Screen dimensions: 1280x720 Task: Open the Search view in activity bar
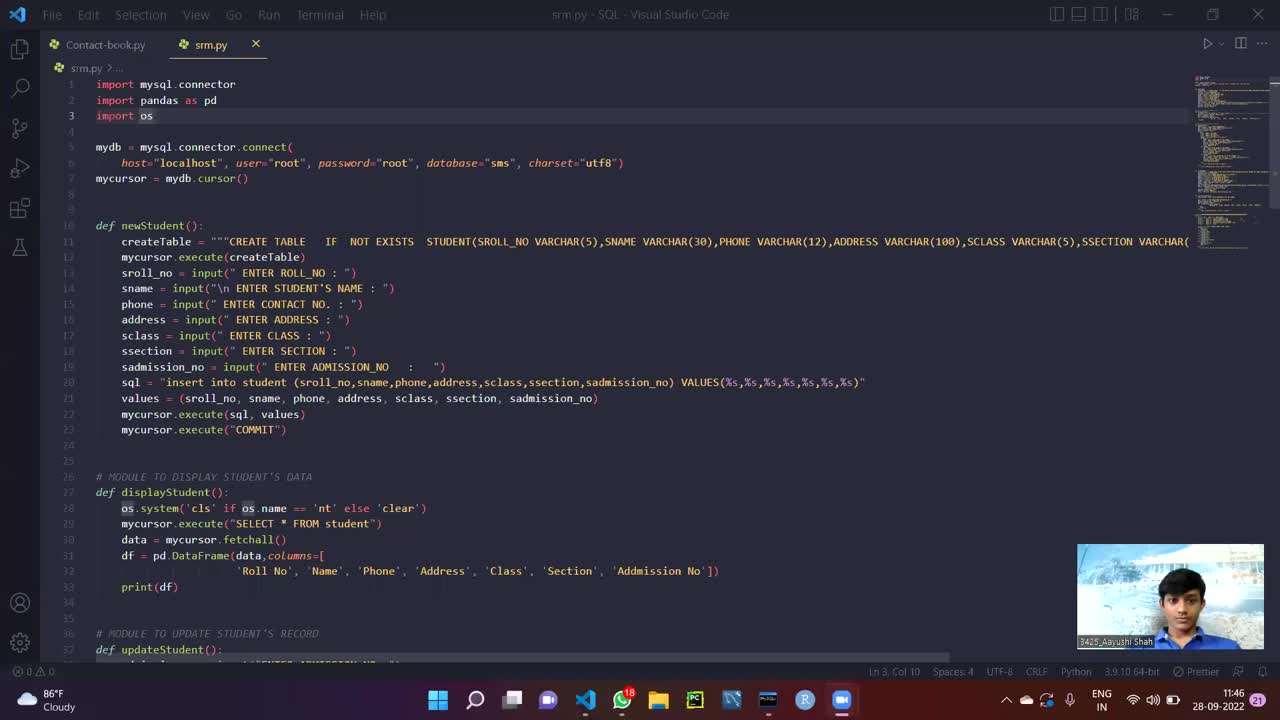pos(19,89)
